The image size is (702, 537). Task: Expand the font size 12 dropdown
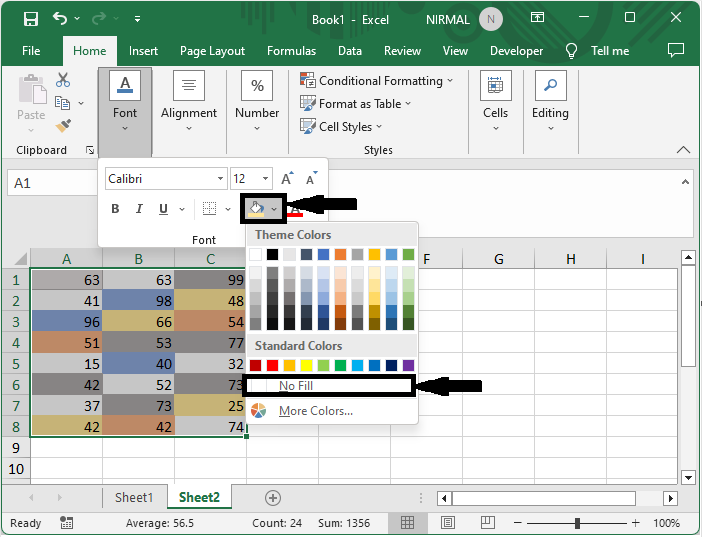[x=265, y=179]
